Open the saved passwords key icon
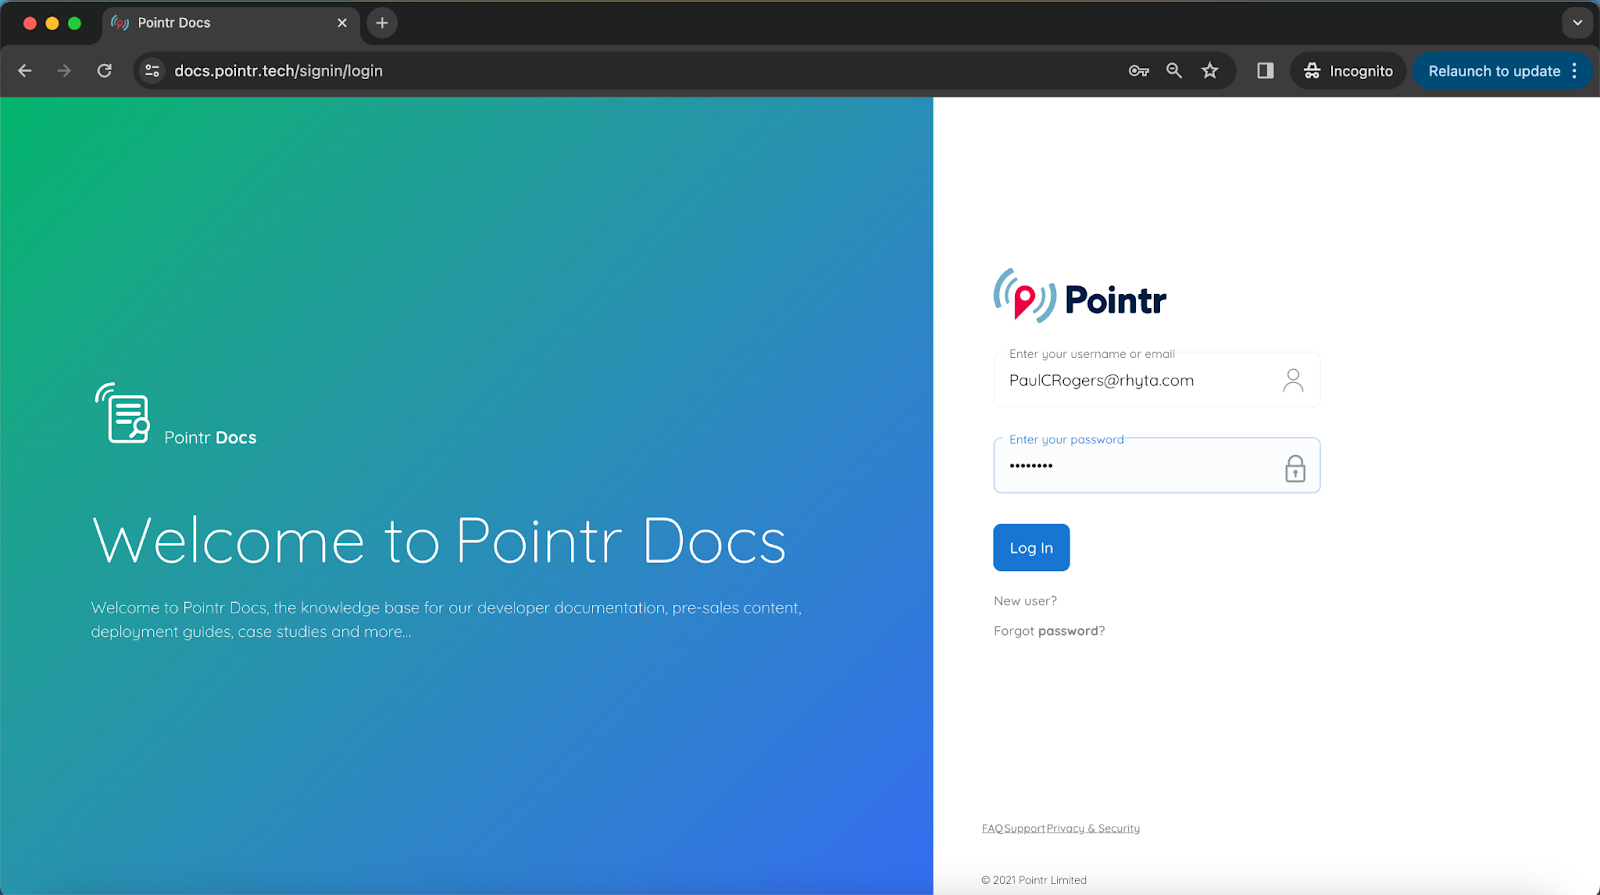Image resolution: width=1600 pixels, height=895 pixels. tap(1138, 71)
